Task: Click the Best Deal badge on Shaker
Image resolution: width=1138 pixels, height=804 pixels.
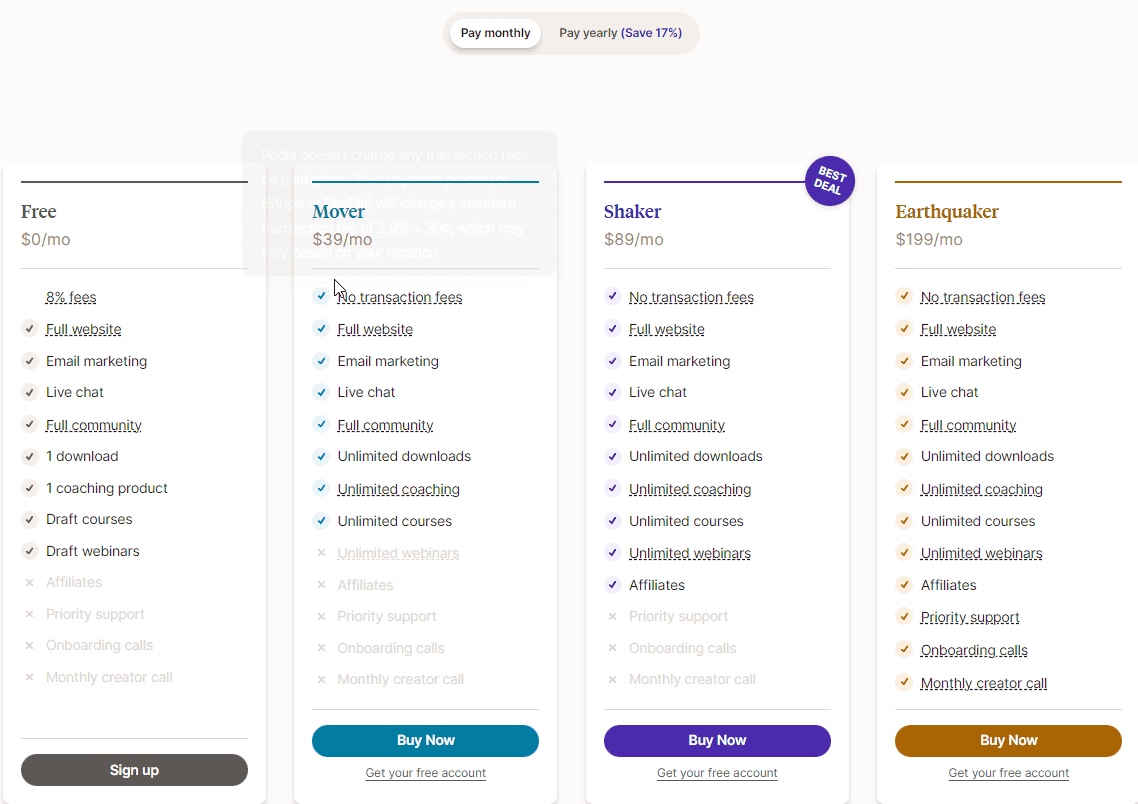Action: pos(829,181)
